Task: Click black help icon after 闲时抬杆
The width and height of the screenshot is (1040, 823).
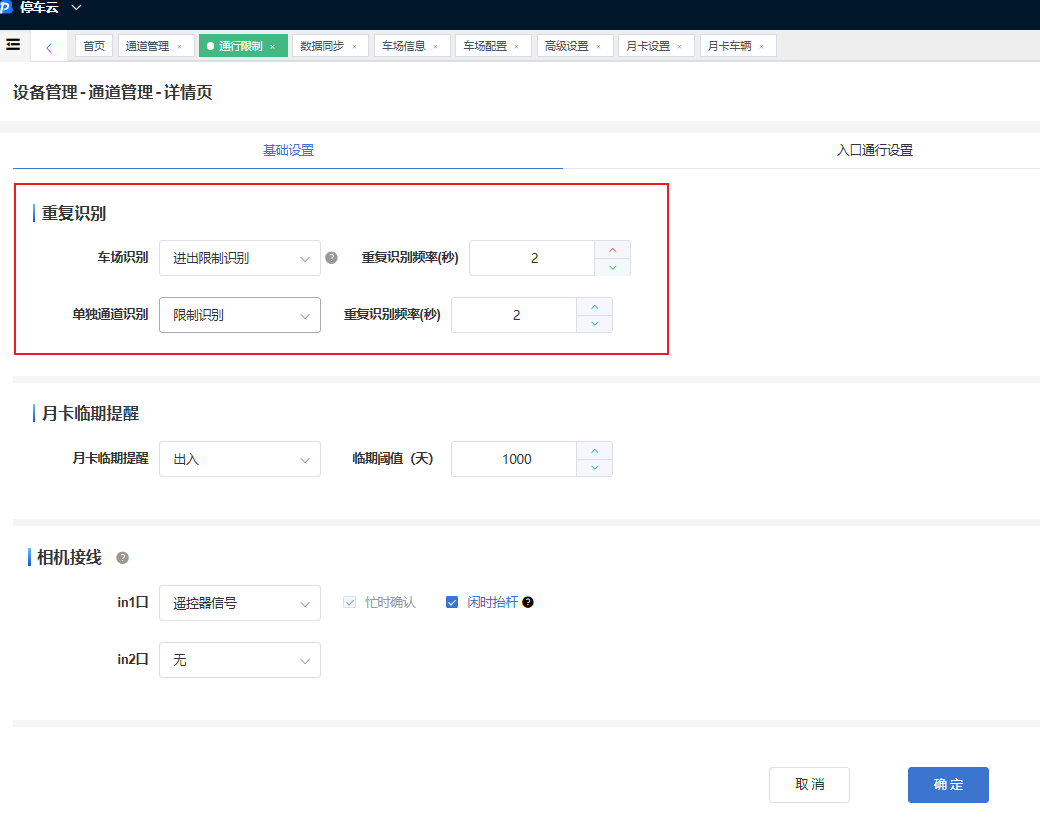Action: pos(528,602)
